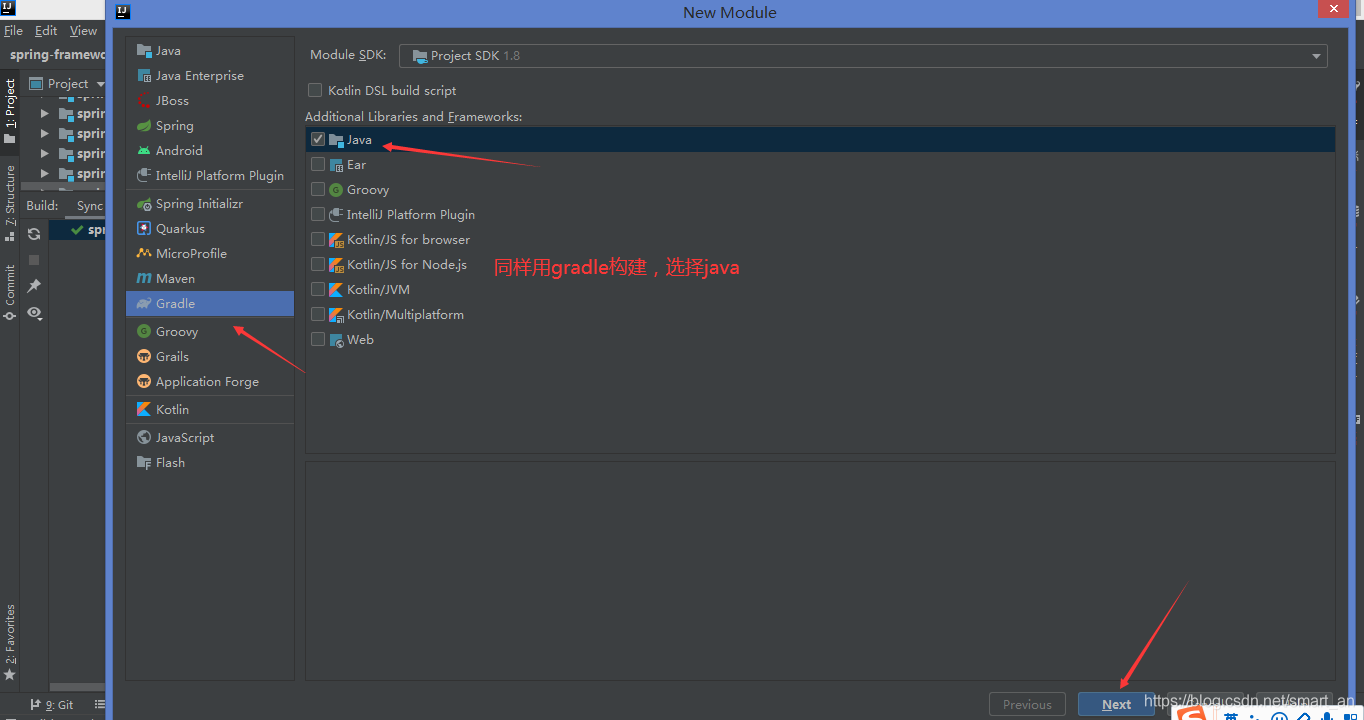Choose Spring module type

(210, 125)
